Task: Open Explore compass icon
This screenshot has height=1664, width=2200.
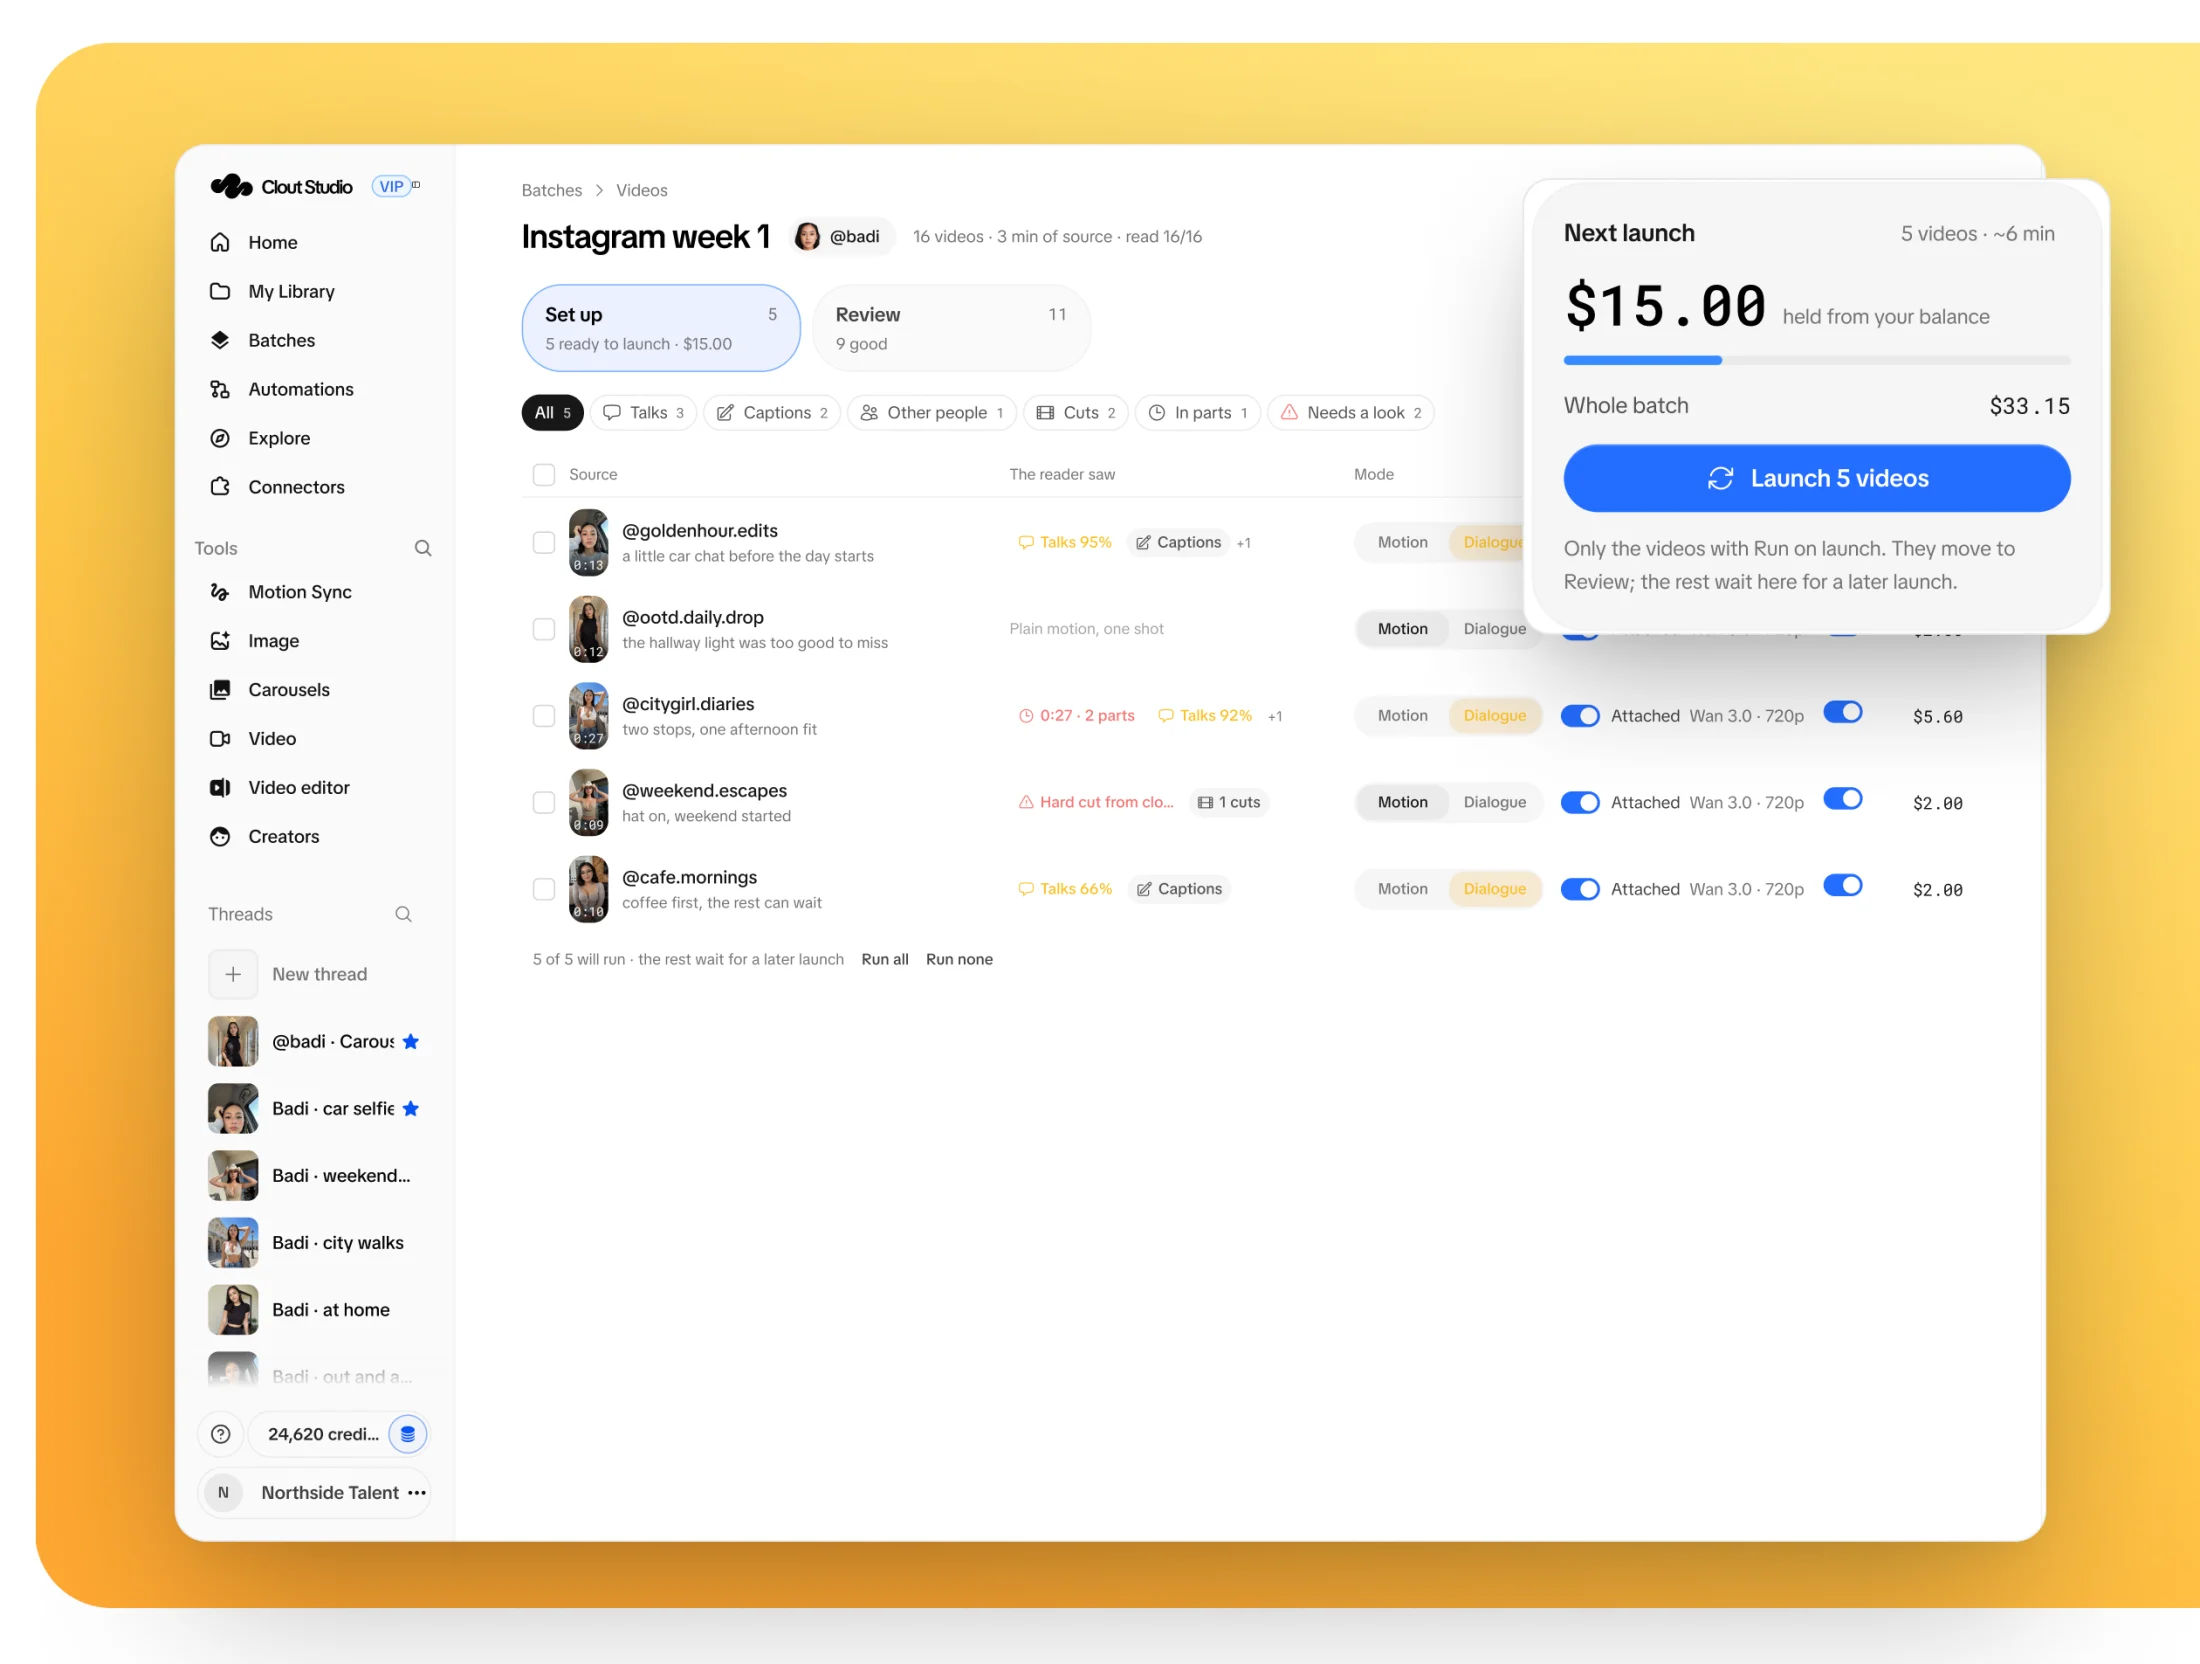Action: coord(220,438)
